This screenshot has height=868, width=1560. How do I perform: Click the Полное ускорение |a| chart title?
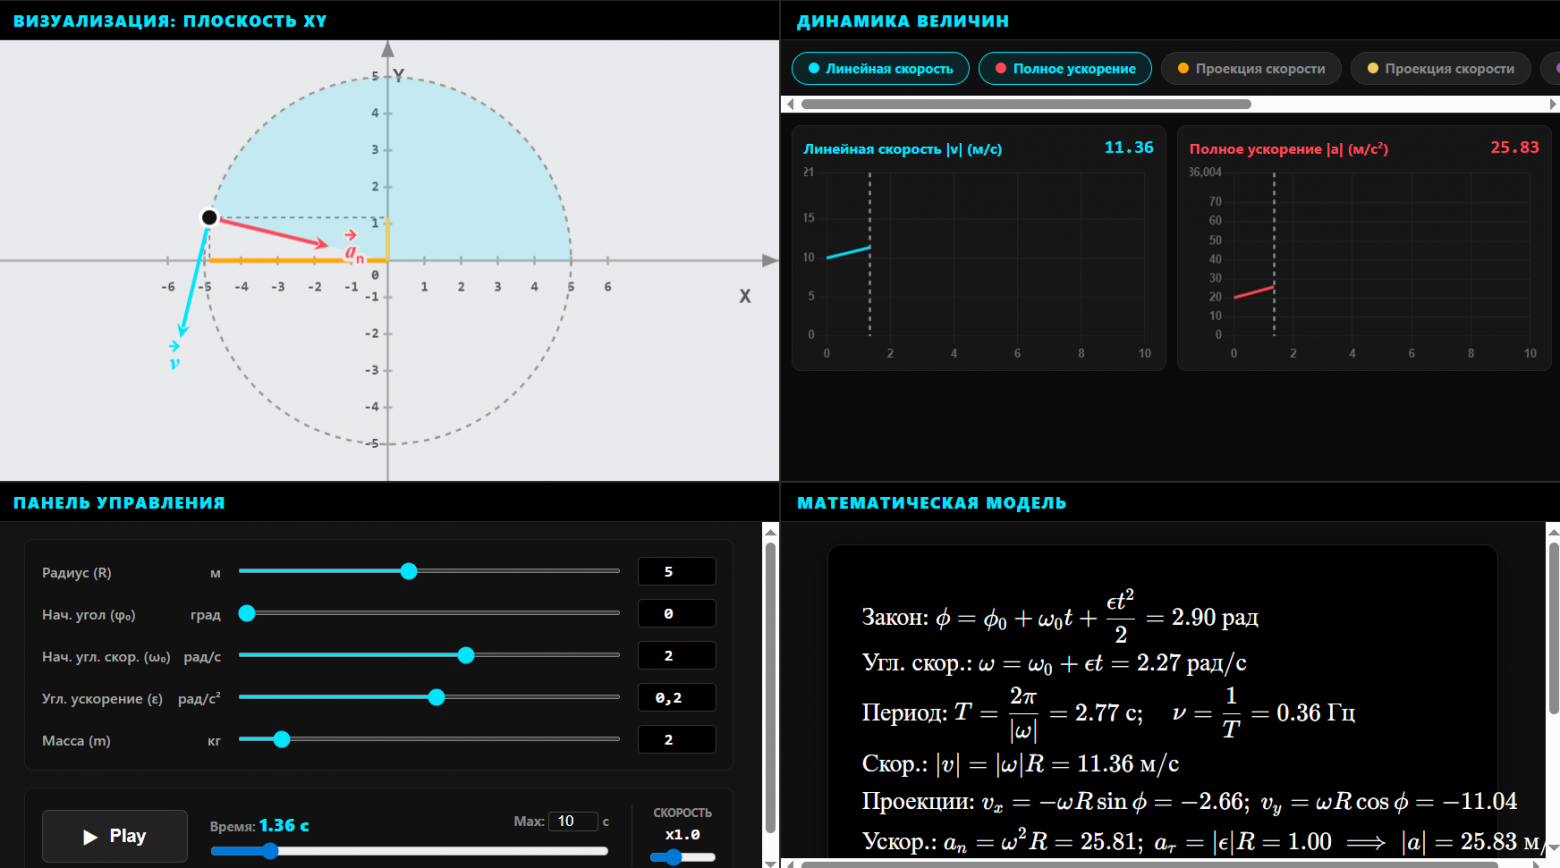(1288, 149)
